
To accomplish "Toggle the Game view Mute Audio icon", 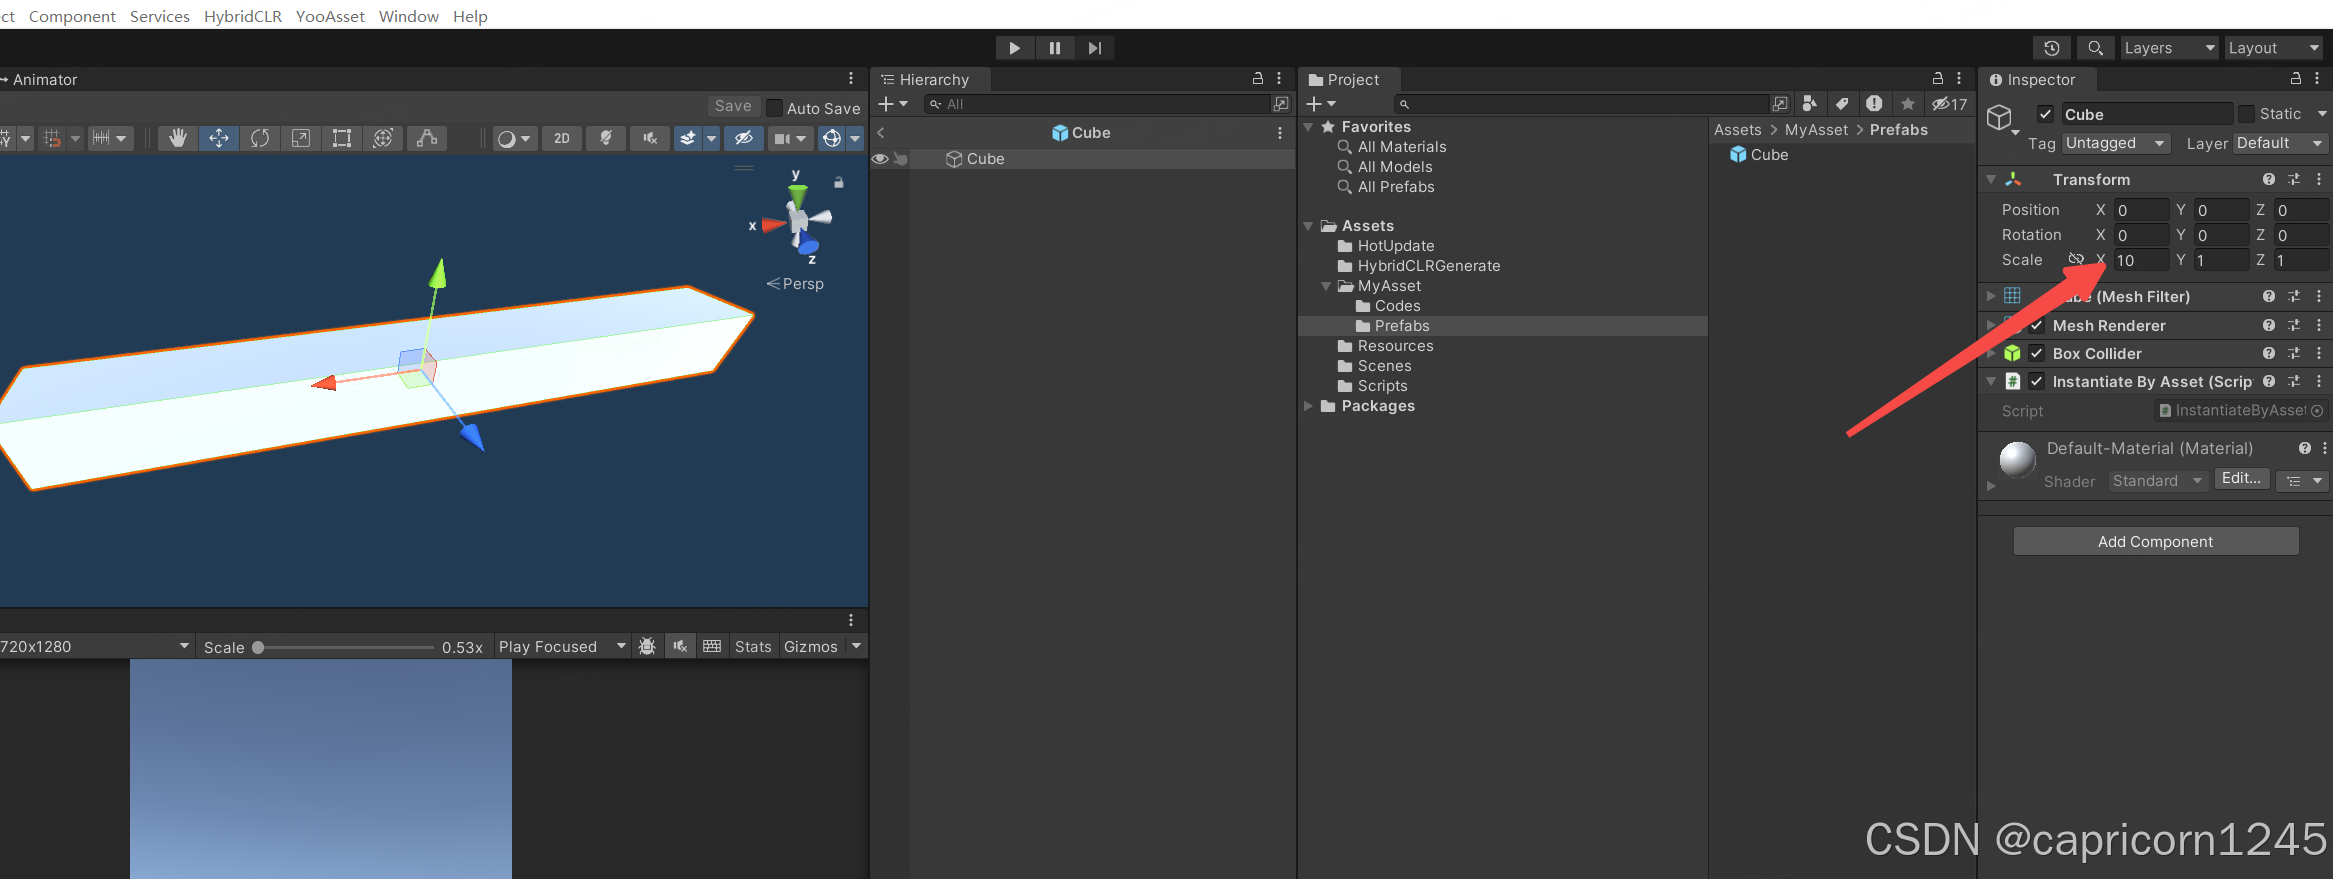I will click(680, 647).
